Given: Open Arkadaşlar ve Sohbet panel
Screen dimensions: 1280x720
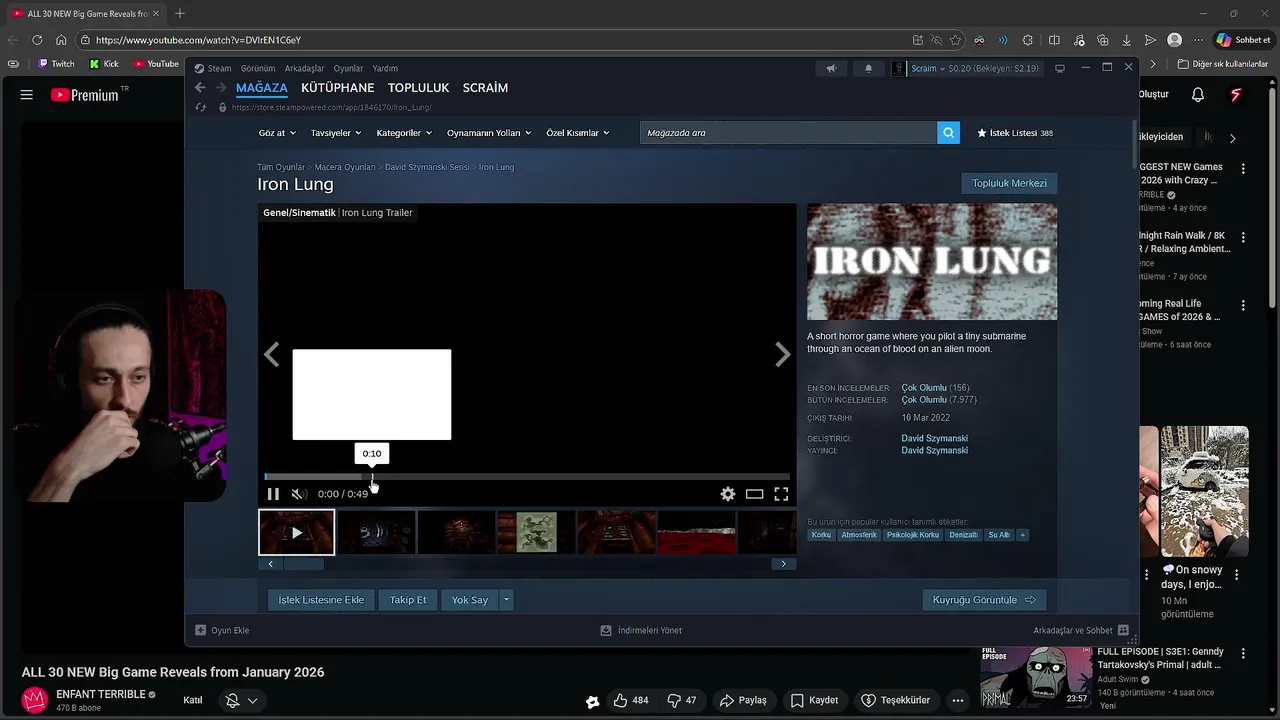Looking at the screenshot, I should [1081, 631].
